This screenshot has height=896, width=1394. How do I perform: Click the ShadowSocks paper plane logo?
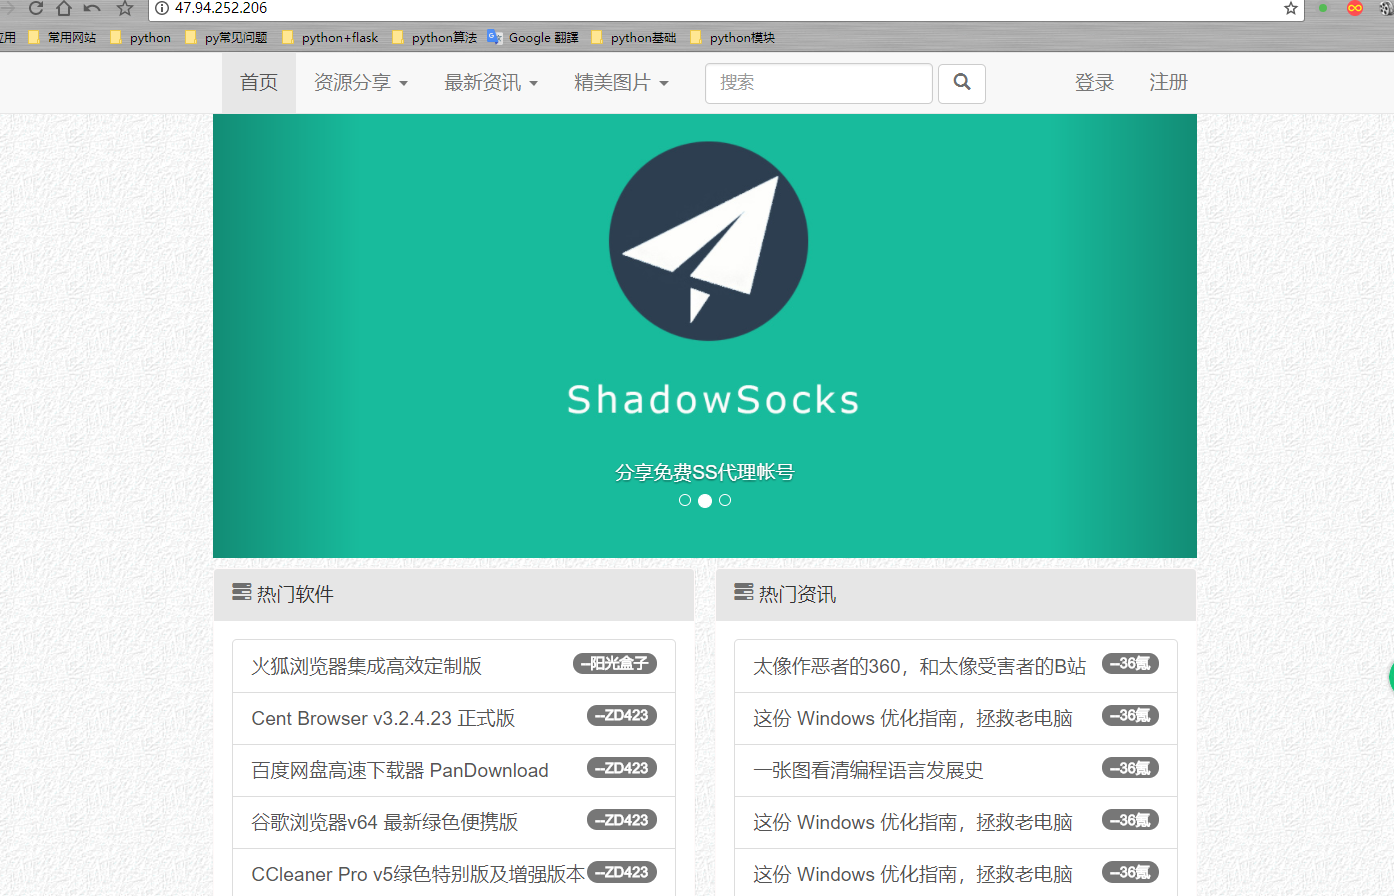point(708,241)
